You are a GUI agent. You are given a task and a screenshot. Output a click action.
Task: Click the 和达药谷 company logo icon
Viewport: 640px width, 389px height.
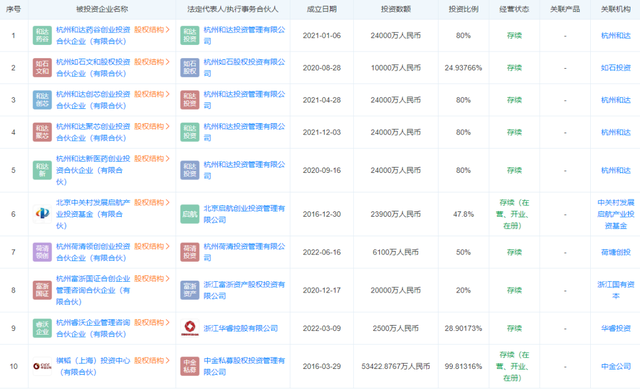pos(42,36)
